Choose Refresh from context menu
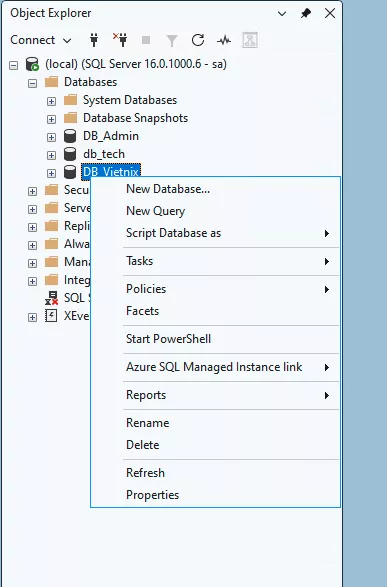387x587 pixels. 215,473
